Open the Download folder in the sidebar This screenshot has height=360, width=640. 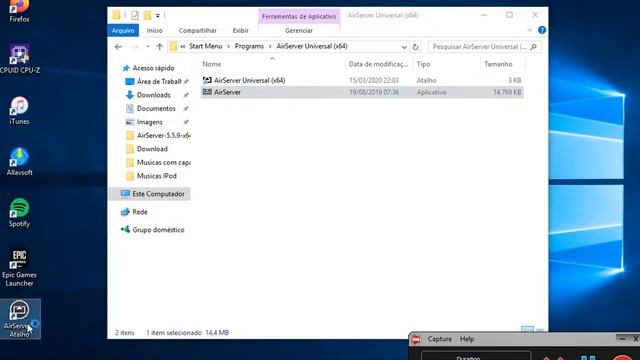click(x=152, y=149)
